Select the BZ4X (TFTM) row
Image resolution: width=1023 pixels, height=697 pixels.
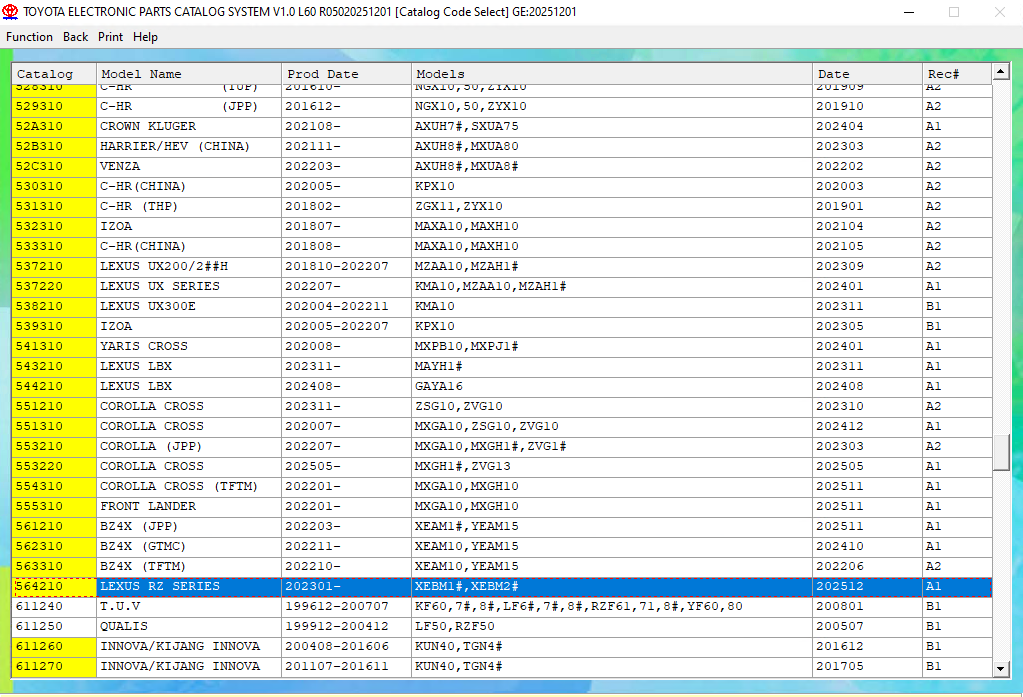pyautogui.click(x=502, y=566)
